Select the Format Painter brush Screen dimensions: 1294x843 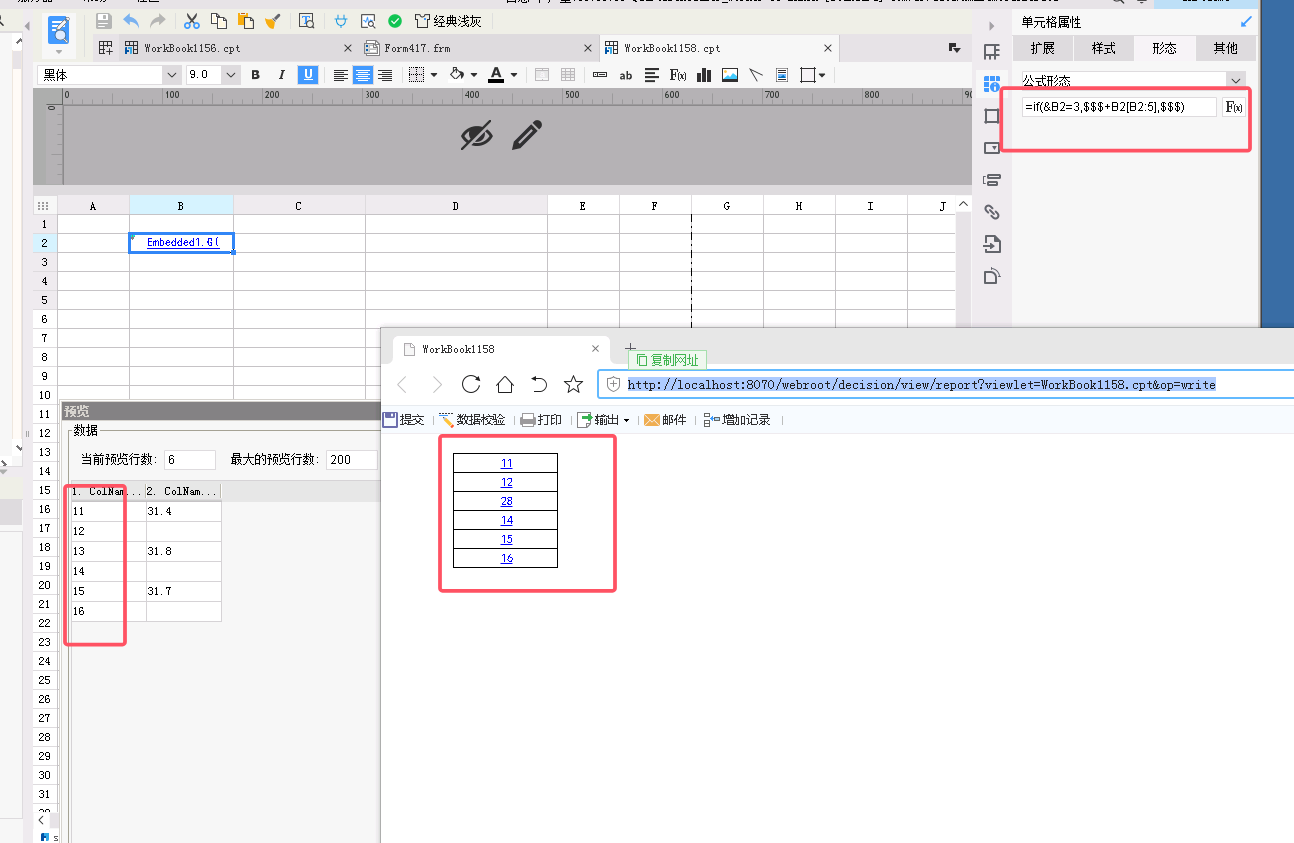(271, 20)
